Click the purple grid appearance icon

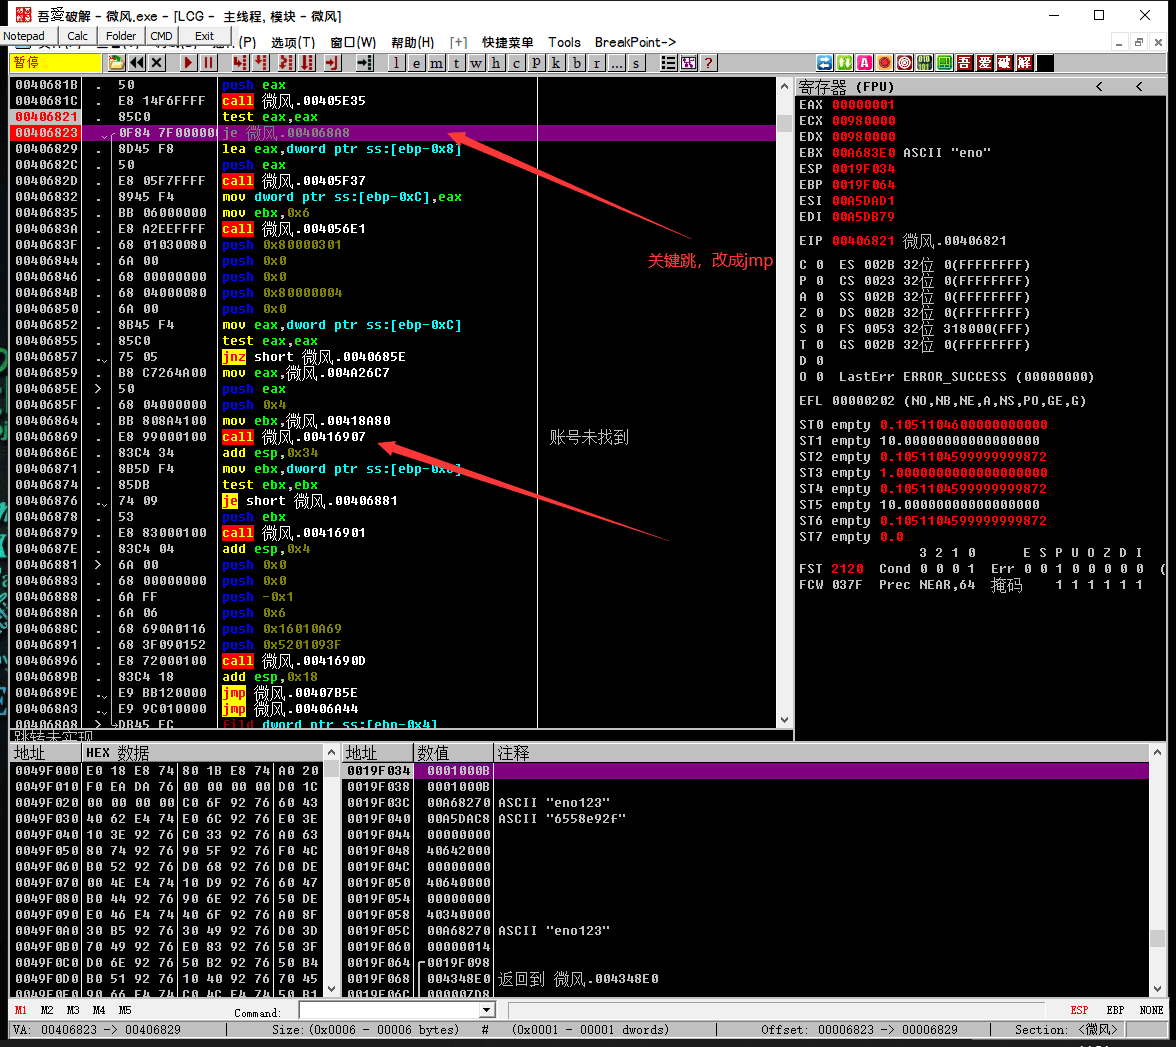point(688,63)
